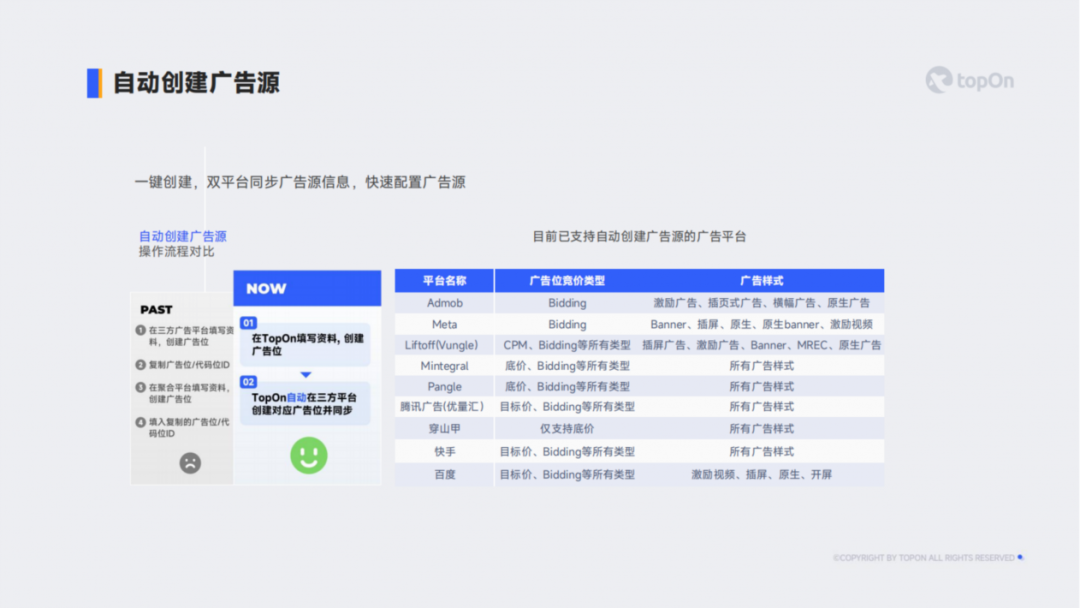Screen dimensions: 1080x608
Task: Click the blue-orange title marker bar
Action: tap(94, 83)
